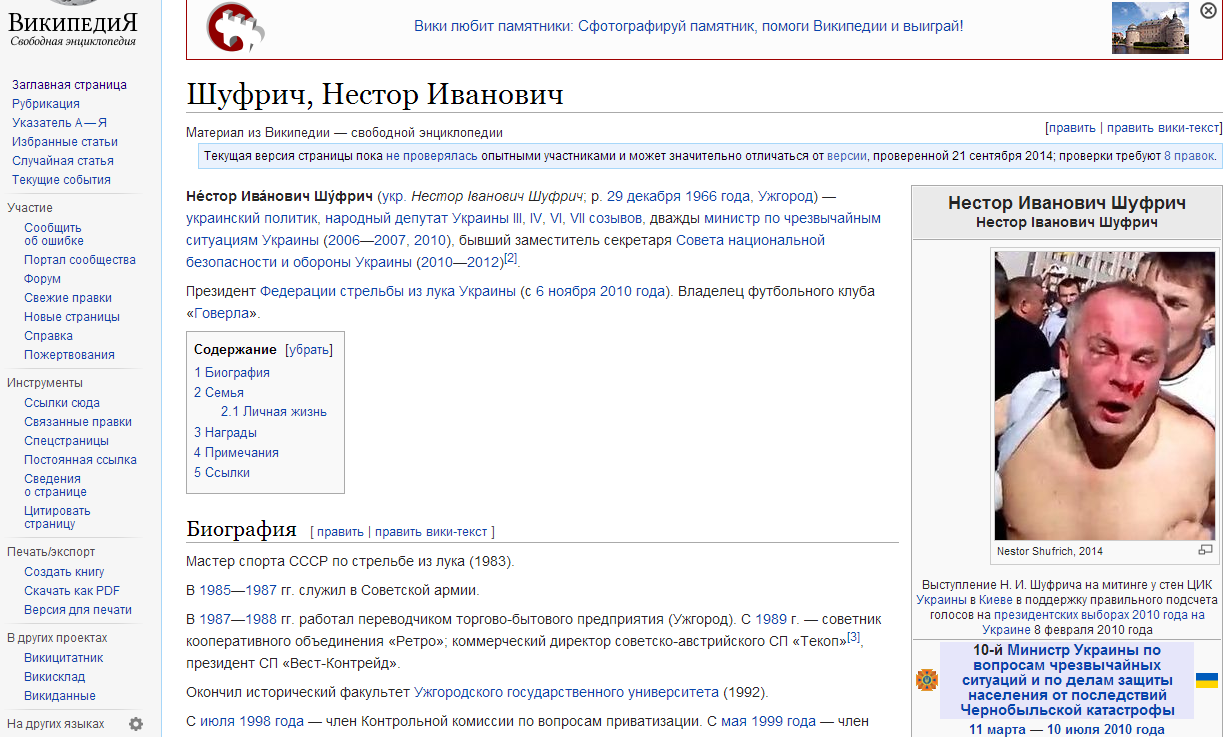This screenshot has height=737, width=1228.
Task: Click править вики-текст at article top
Action: 1163,128
